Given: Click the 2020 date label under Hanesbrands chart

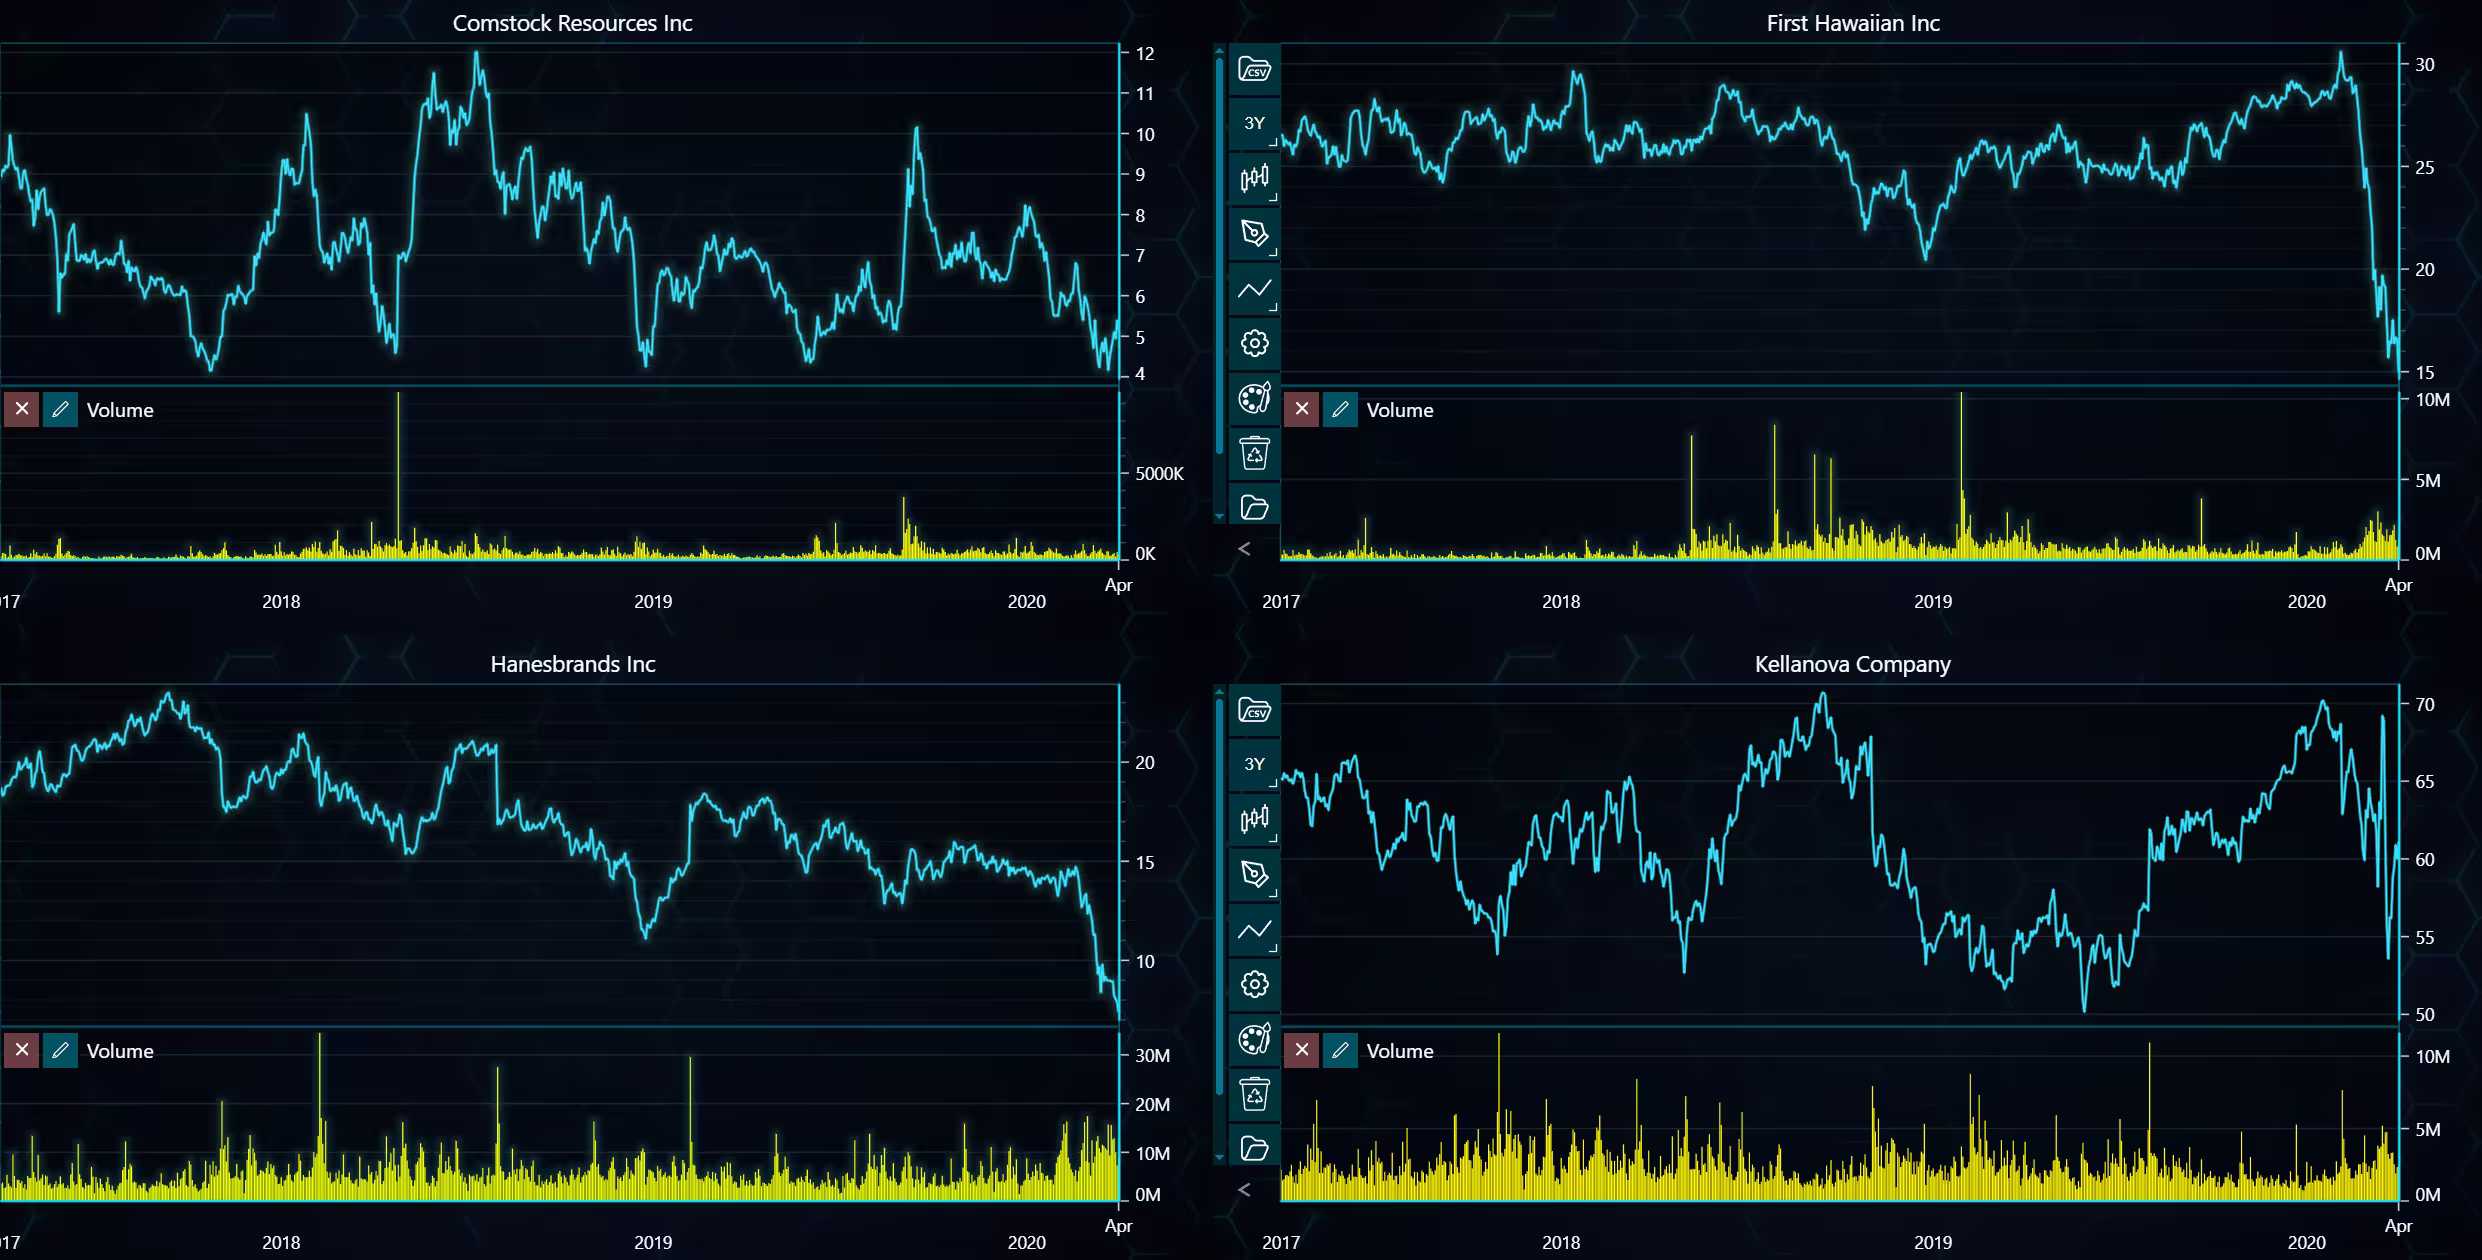Looking at the screenshot, I should [x=1027, y=1242].
